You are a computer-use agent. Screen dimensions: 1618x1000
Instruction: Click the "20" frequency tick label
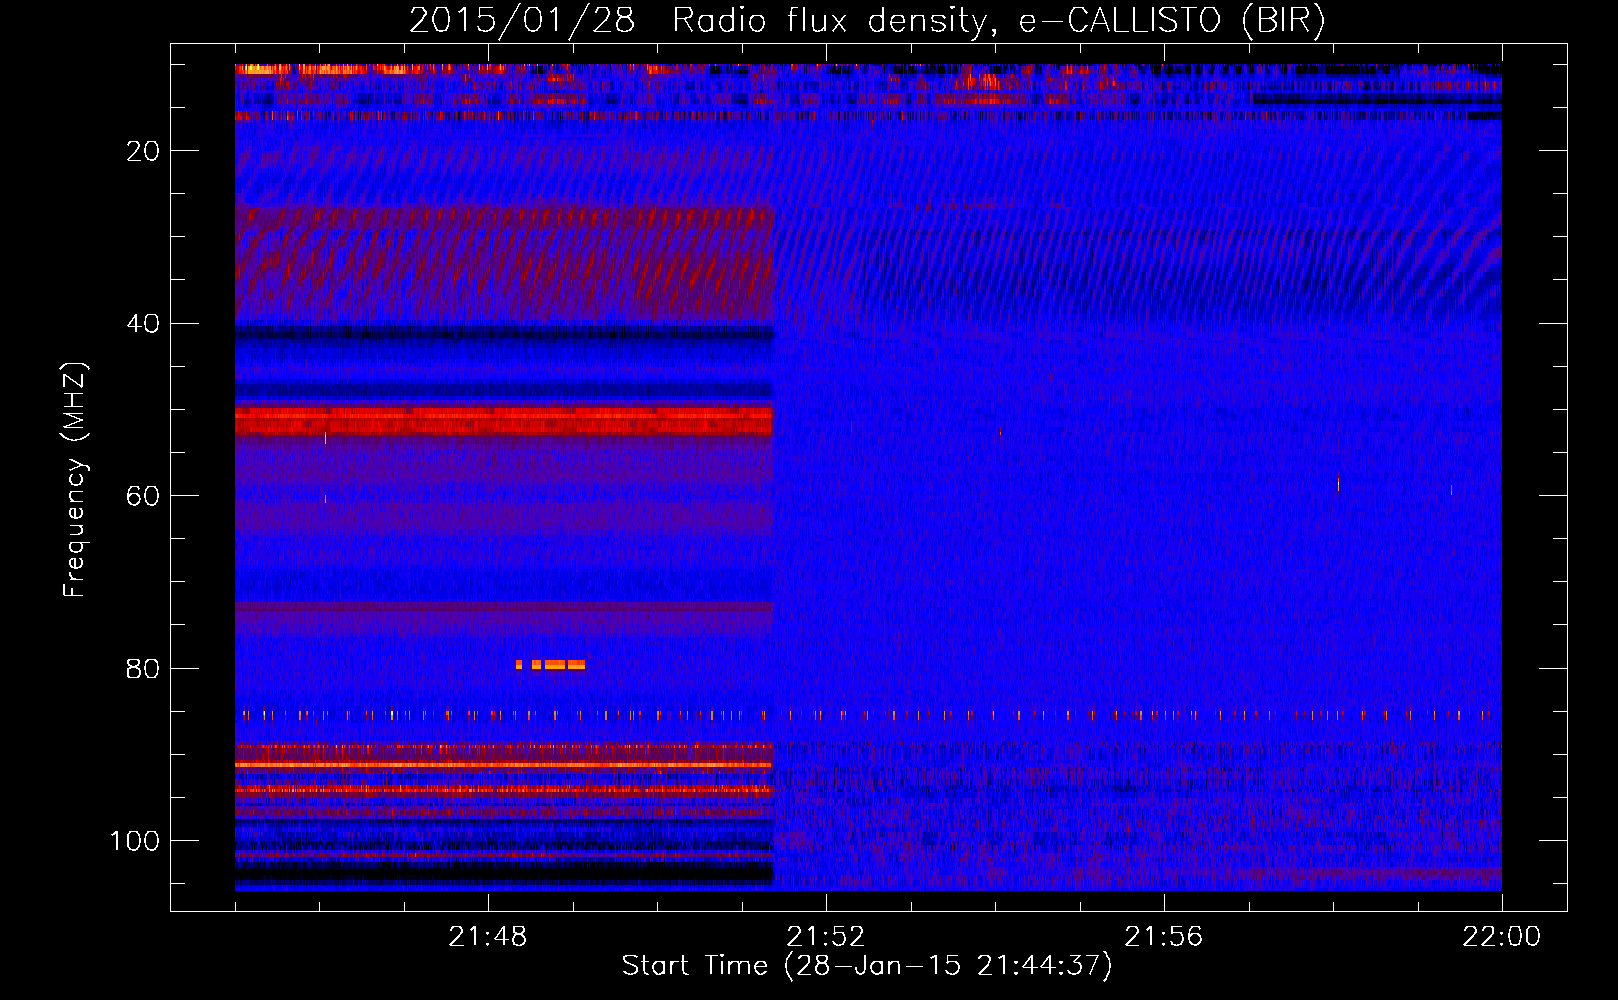pos(144,151)
